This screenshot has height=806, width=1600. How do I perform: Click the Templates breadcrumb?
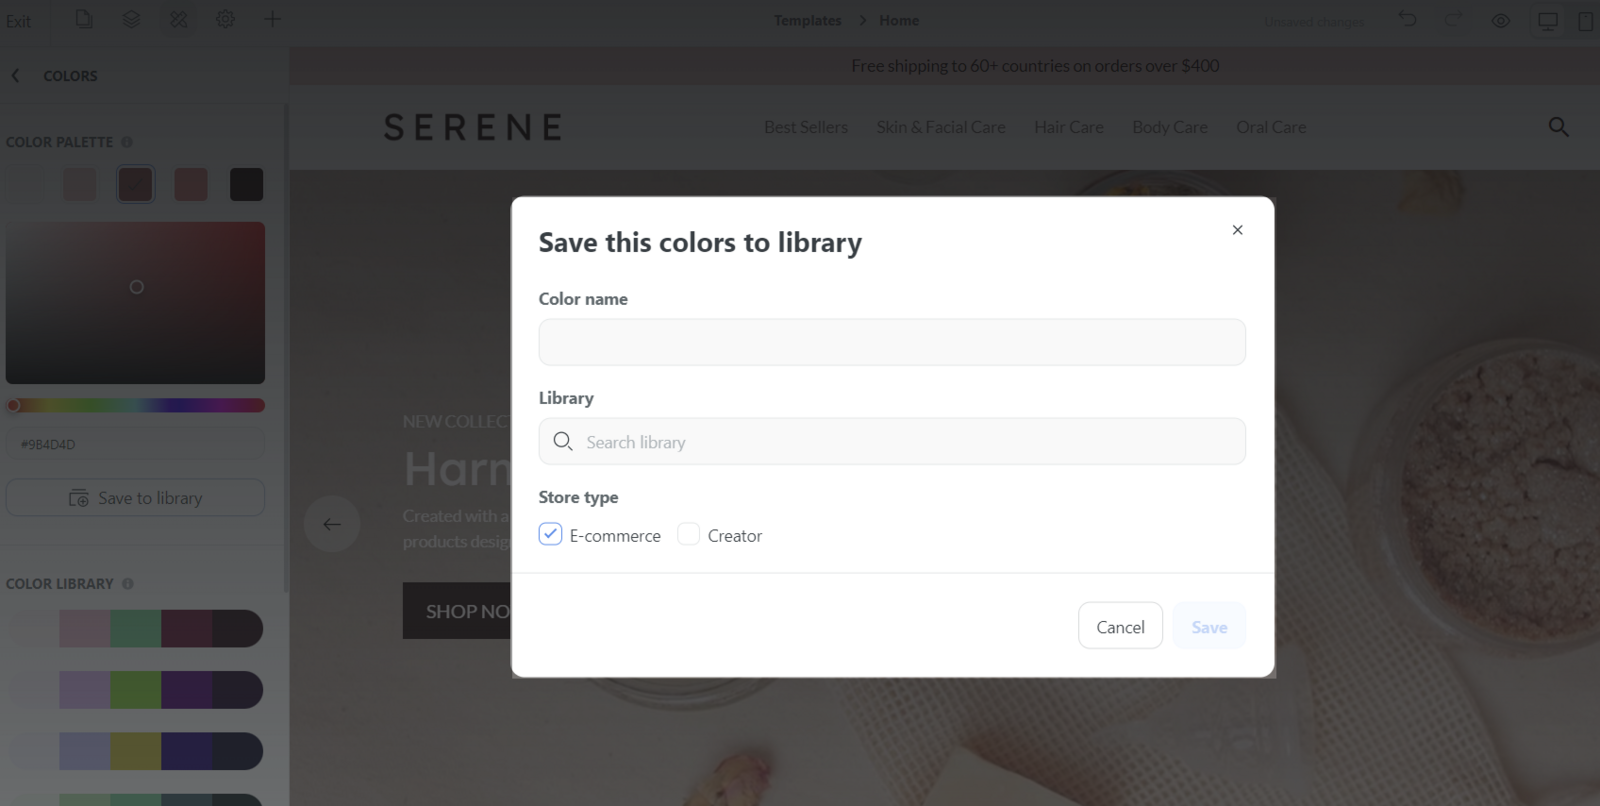point(807,20)
